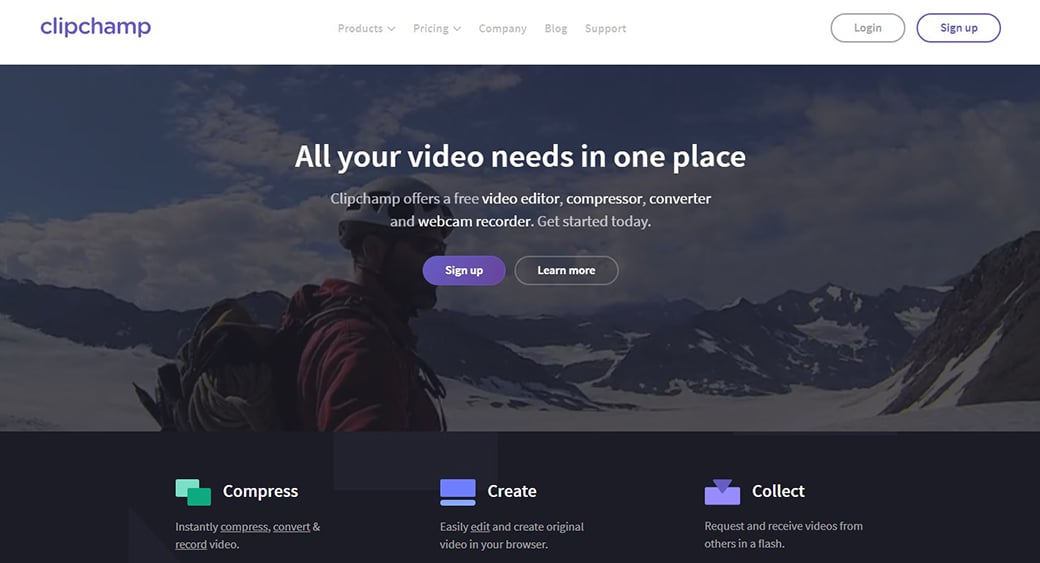Click the edit link under Create
1040x563 pixels.
tap(480, 527)
